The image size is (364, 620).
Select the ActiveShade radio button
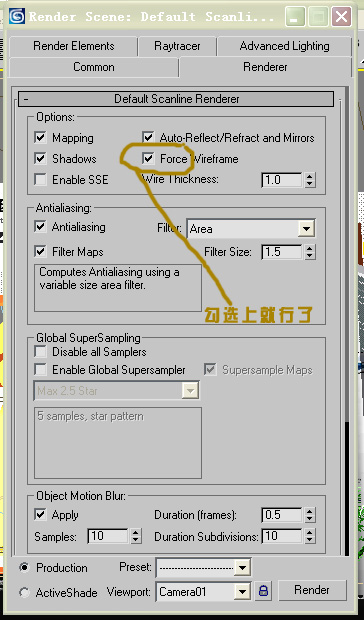[x=25, y=592]
